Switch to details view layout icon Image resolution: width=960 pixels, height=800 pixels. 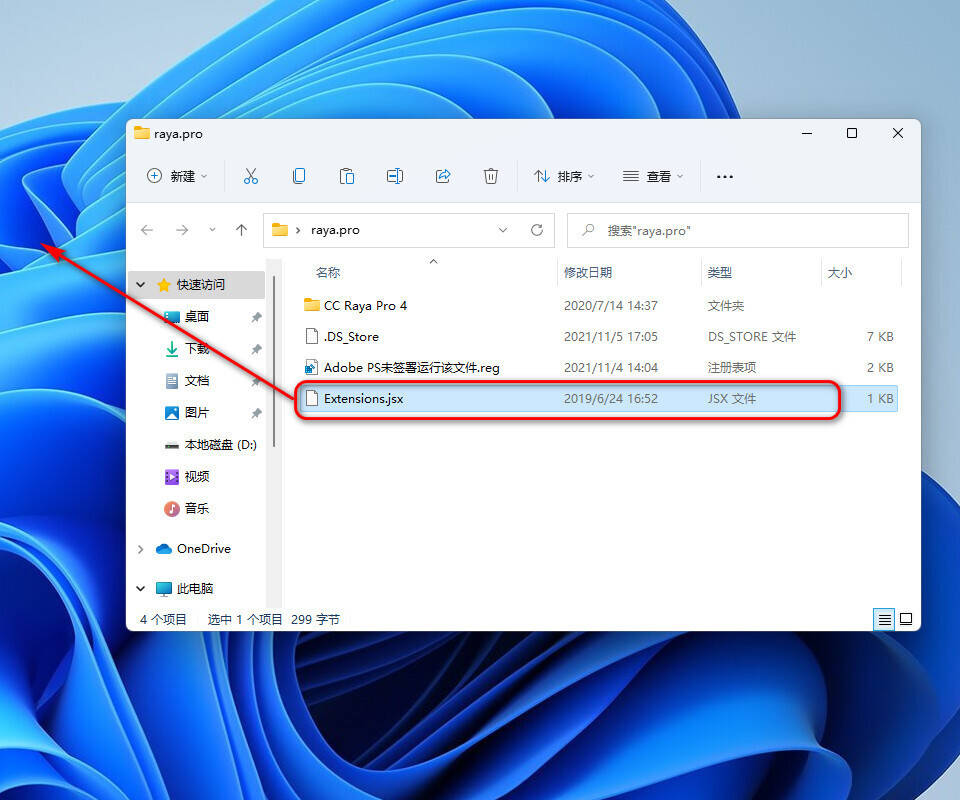pyautogui.click(x=884, y=620)
